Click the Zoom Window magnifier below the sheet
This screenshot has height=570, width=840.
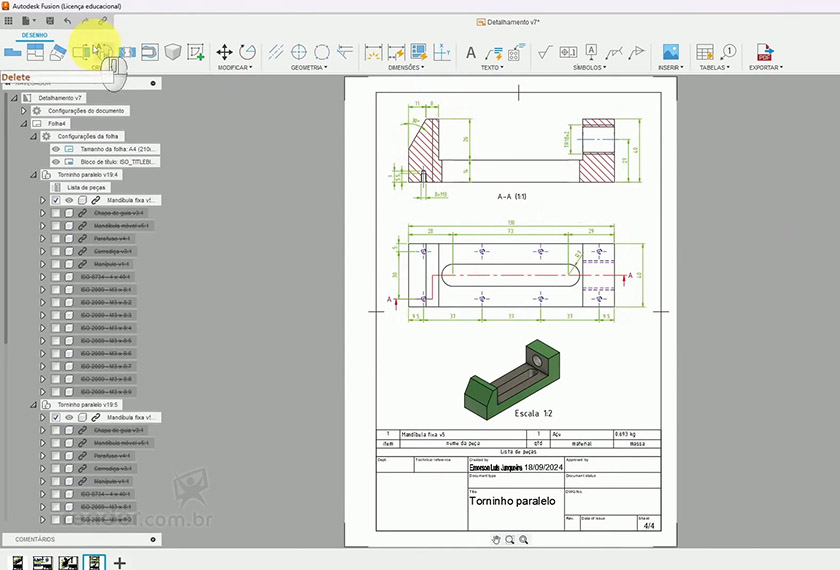click(x=509, y=539)
